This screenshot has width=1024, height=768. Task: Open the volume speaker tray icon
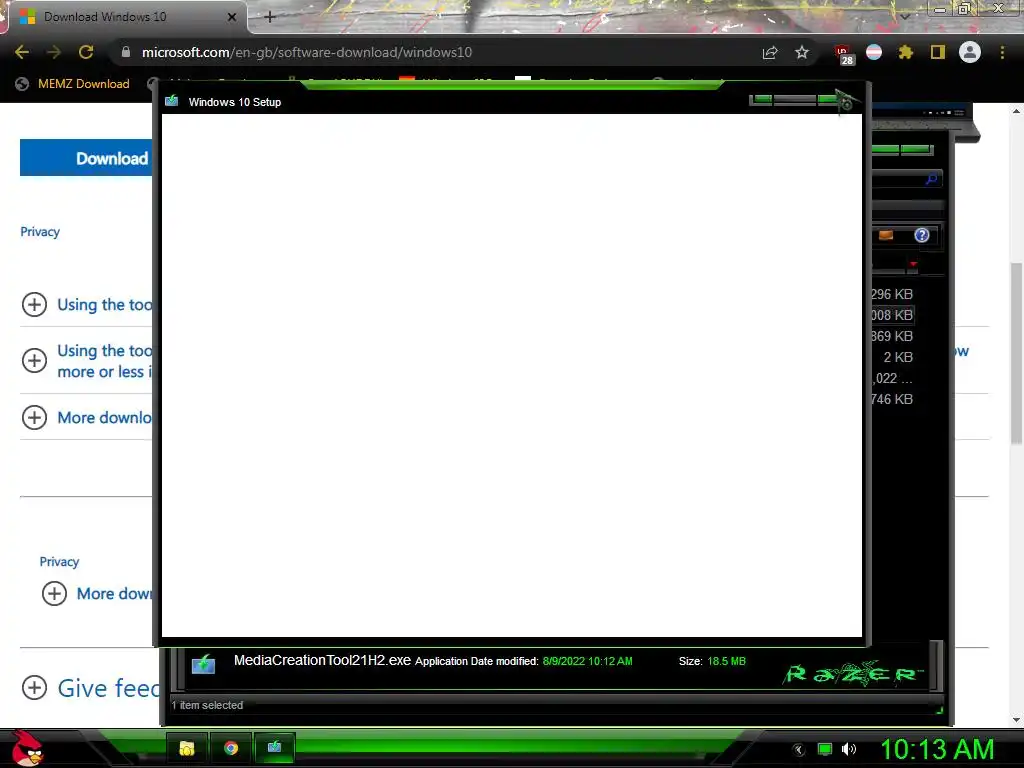[848, 750]
